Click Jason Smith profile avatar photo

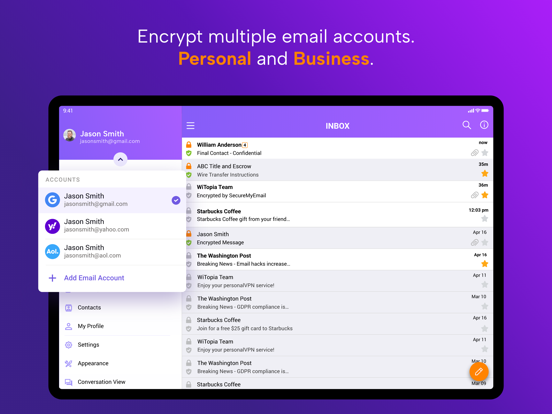tap(70, 135)
